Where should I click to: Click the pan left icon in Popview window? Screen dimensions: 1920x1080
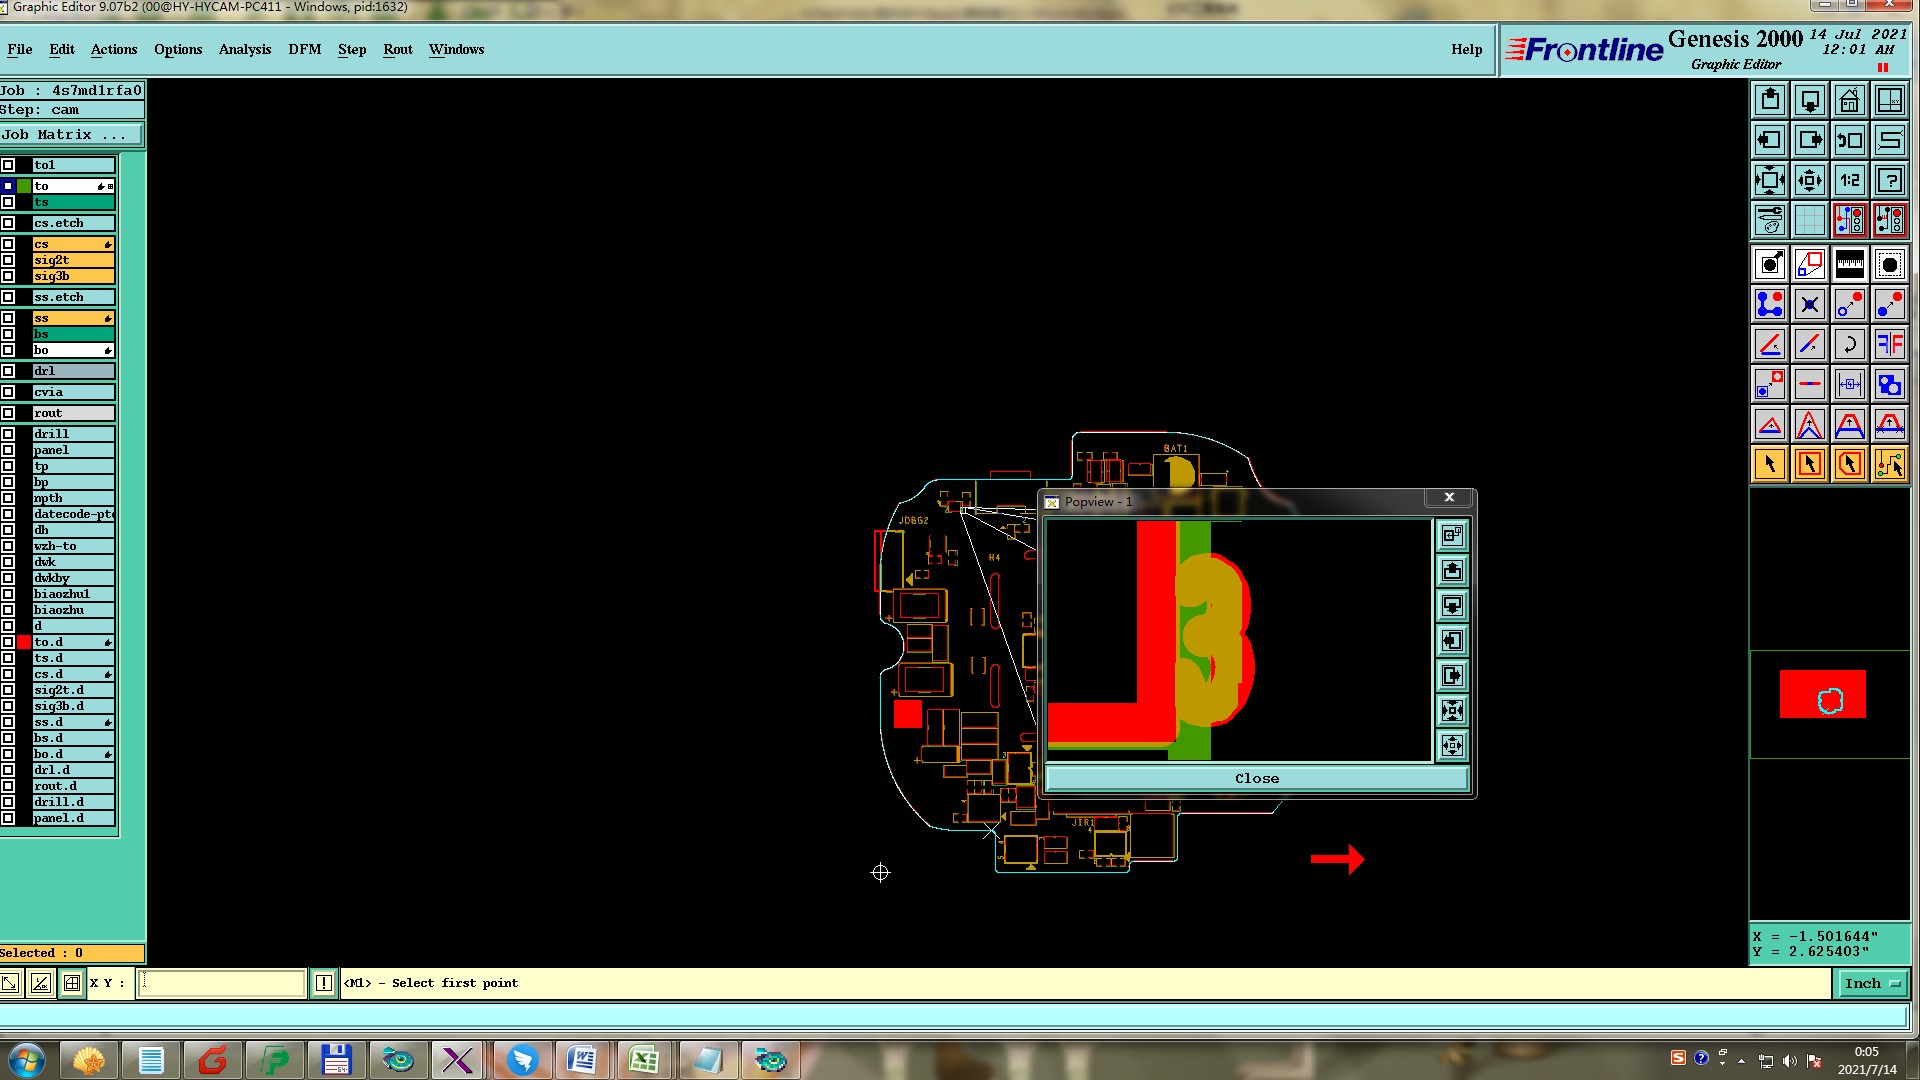1452,641
